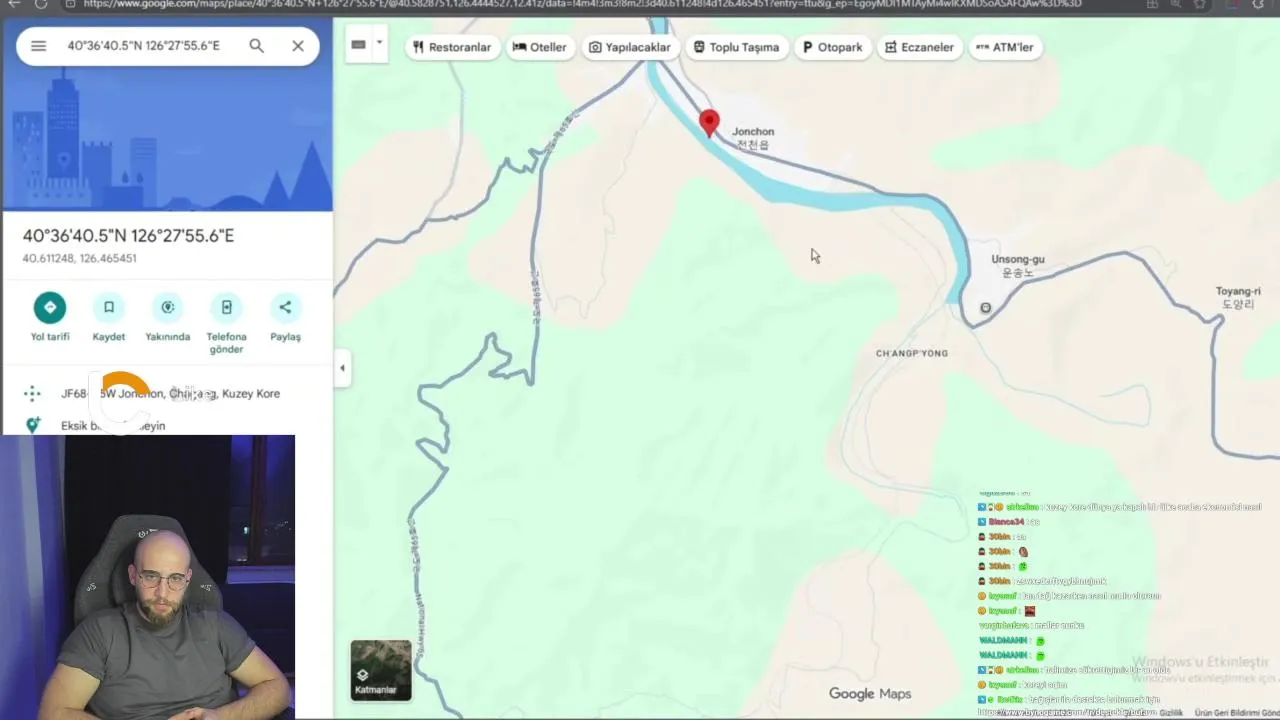Click the add missing place pin icon
1280x720 pixels.
click(x=32, y=425)
